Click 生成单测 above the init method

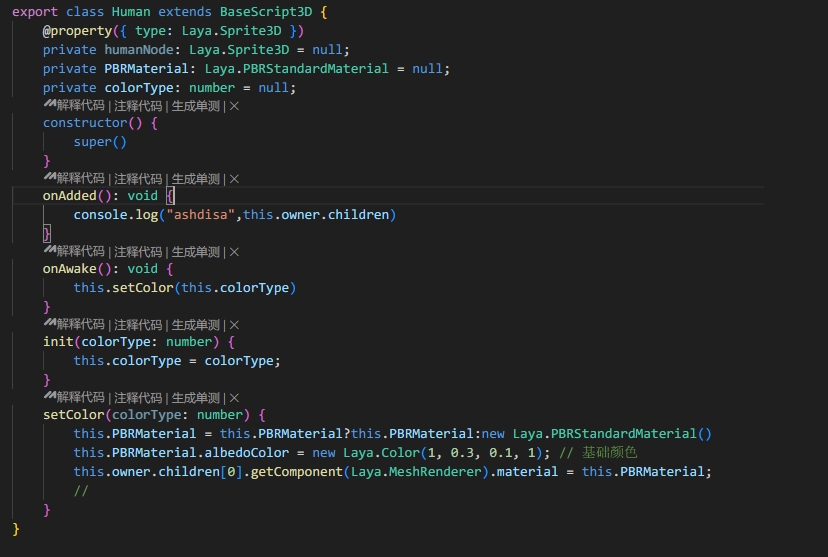(x=195, y=325)
